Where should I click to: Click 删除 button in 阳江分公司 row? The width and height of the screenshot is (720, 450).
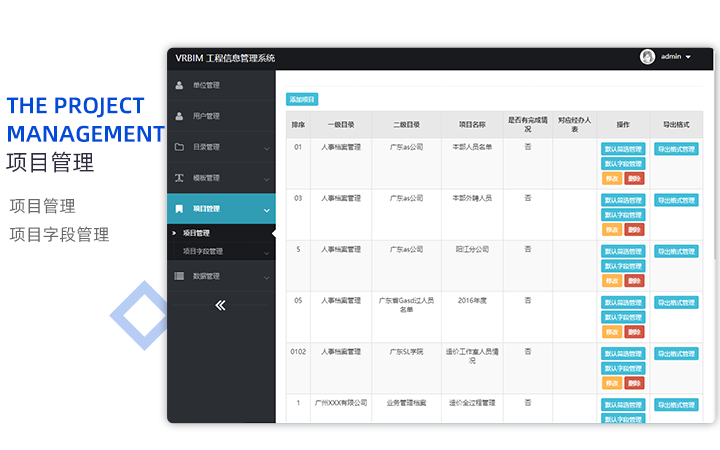coord(634,281)
